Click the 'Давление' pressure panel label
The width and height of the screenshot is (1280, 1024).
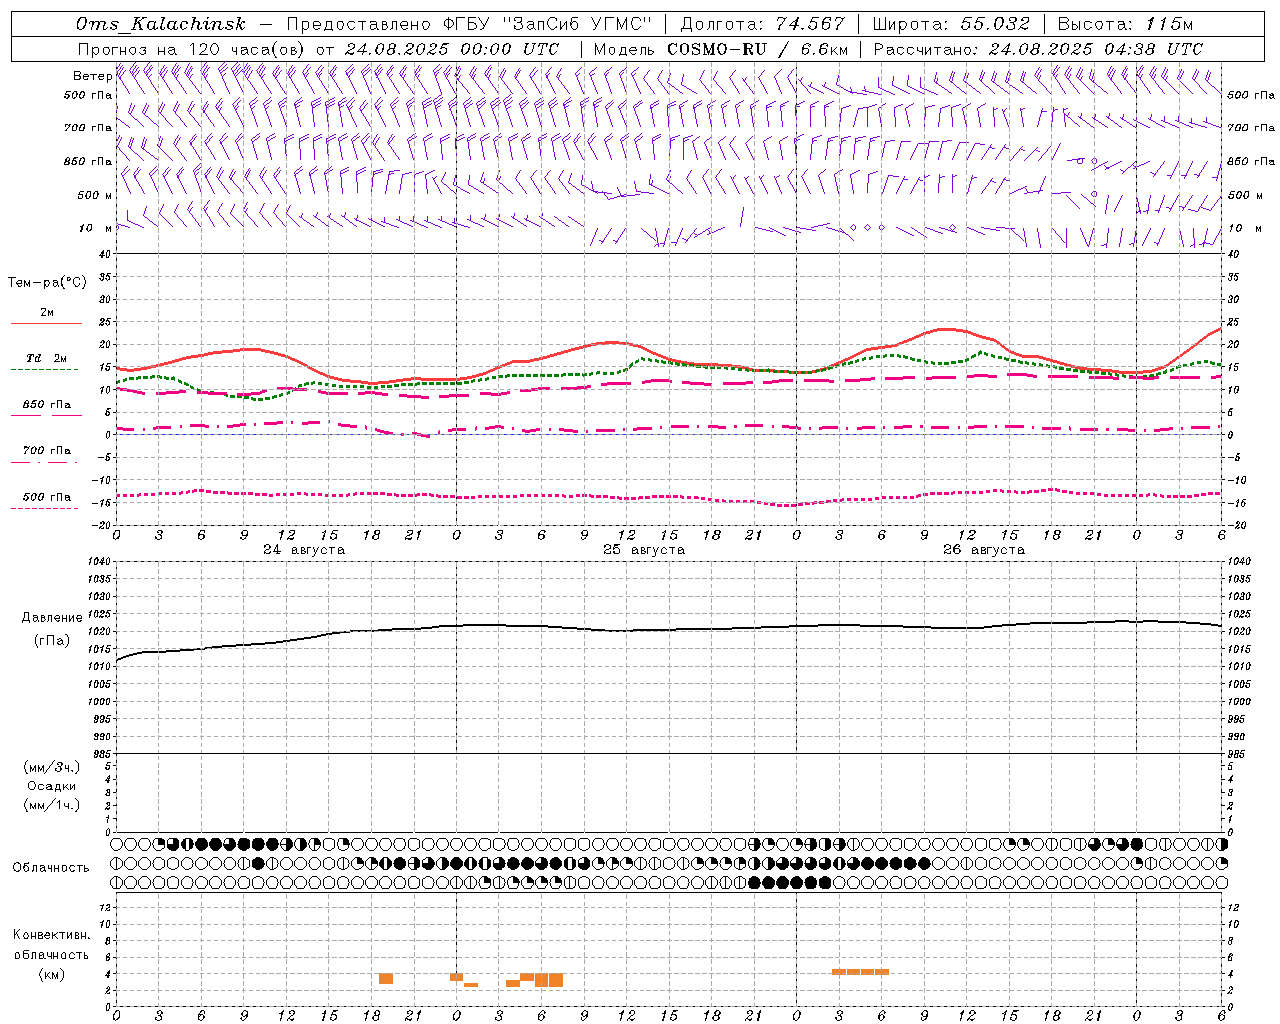point(52,618)
